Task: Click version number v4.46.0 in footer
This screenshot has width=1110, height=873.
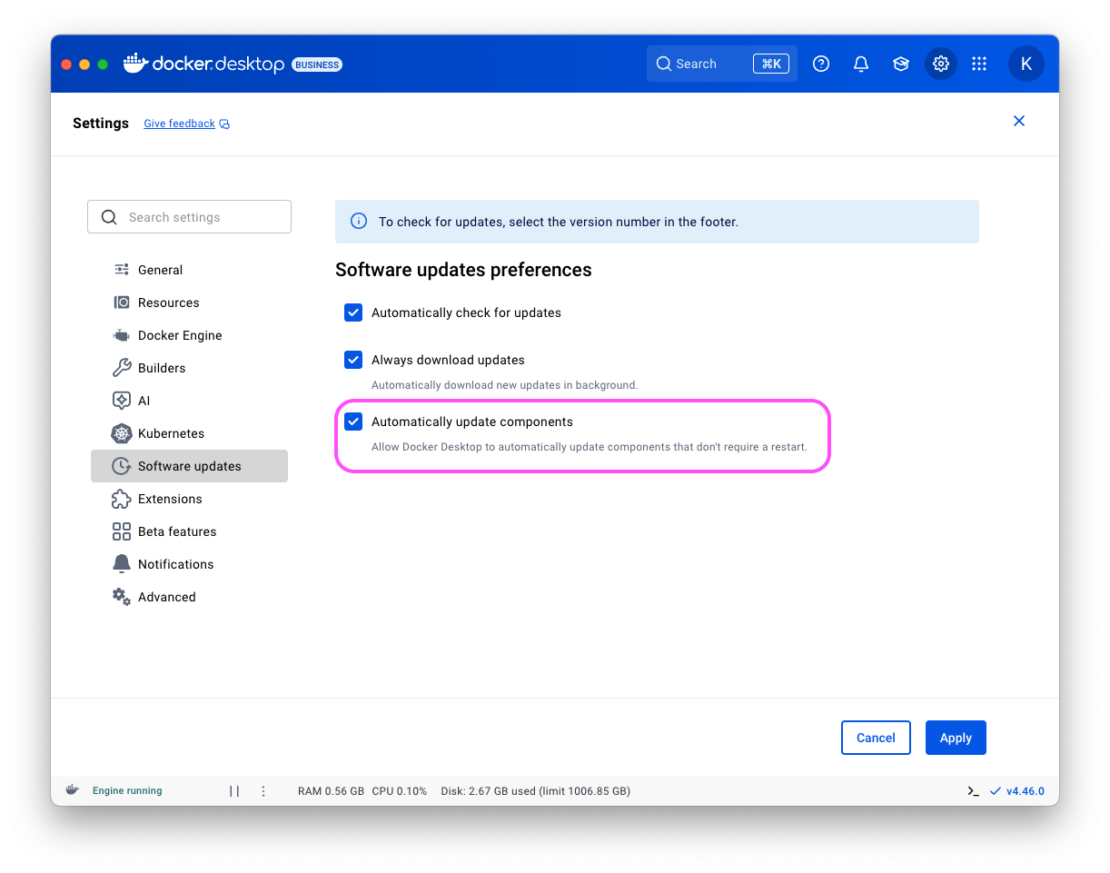Action: (1025, 791)
